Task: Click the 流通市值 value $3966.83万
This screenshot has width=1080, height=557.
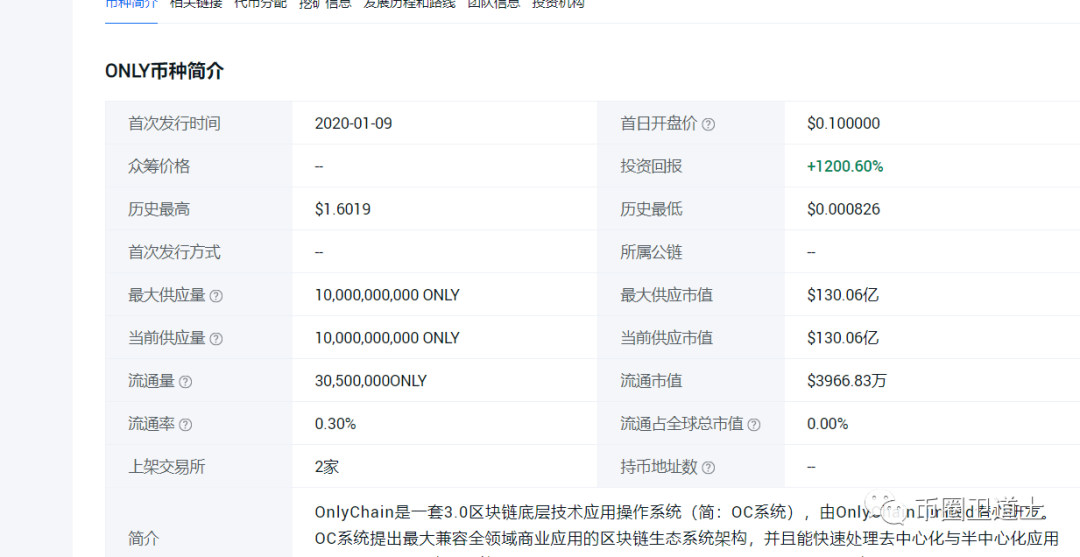Action: click(x=847, y=381)
